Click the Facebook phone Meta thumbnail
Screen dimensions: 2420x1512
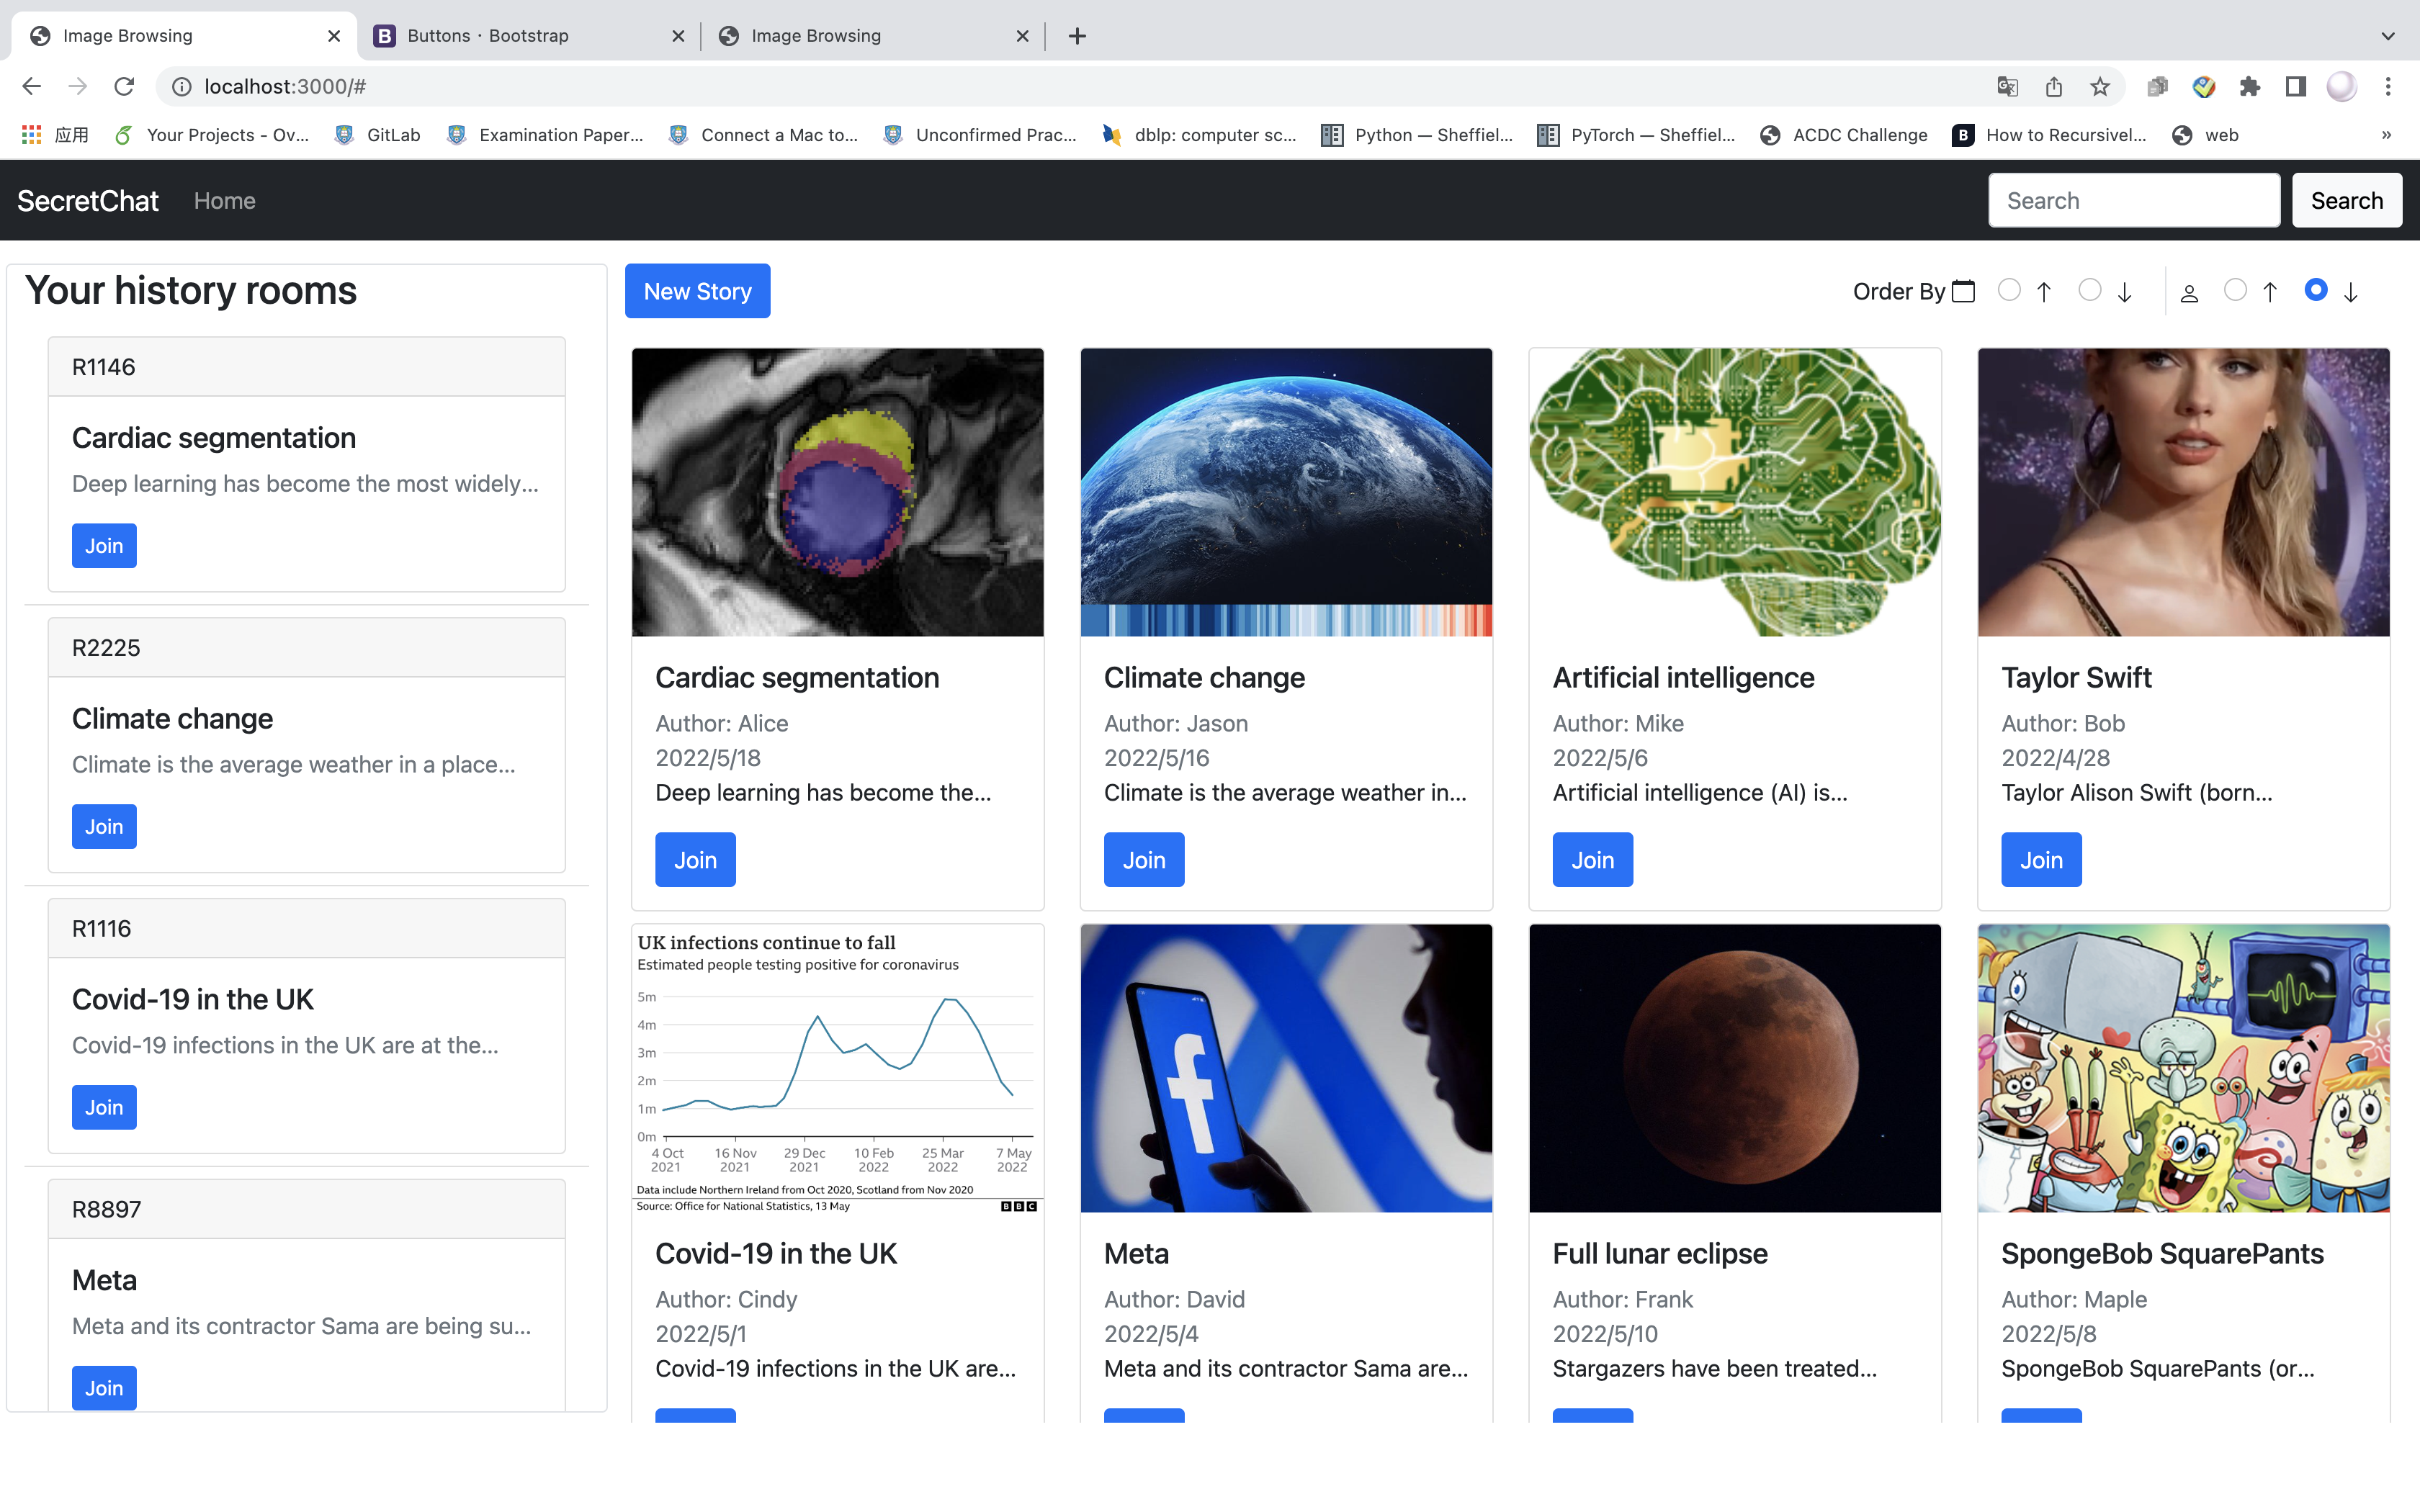click(x=1286, y=1068)
